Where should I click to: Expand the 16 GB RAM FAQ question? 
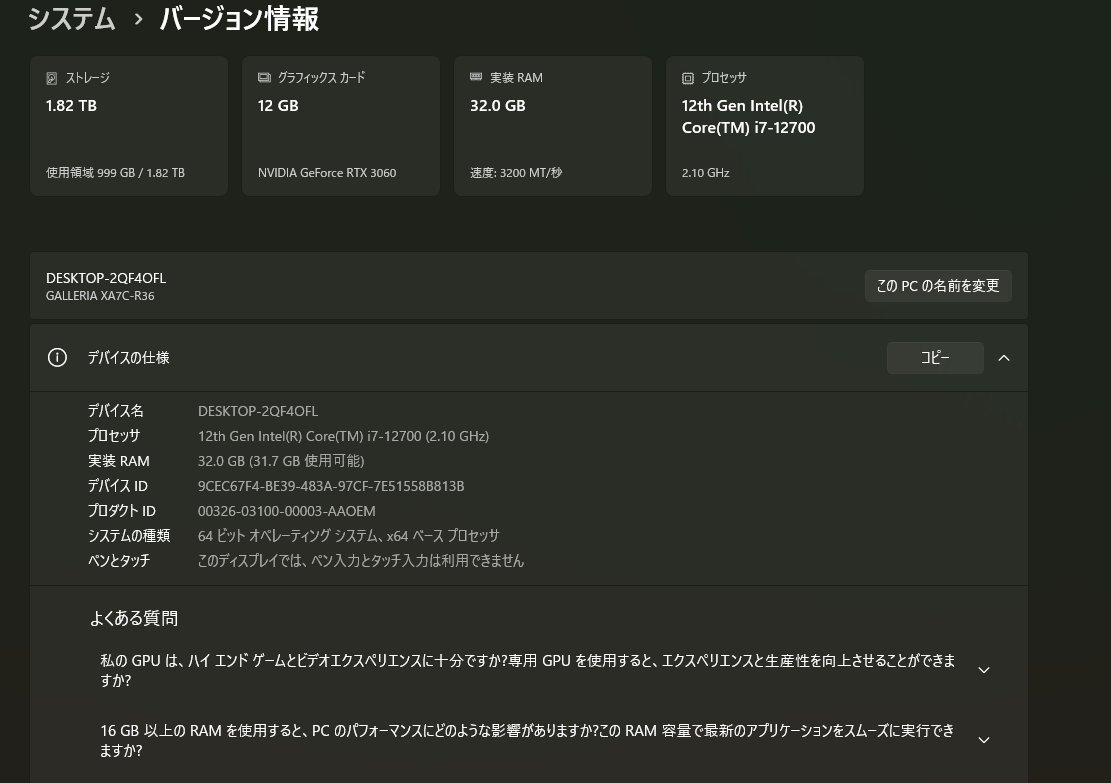(983, 739)
